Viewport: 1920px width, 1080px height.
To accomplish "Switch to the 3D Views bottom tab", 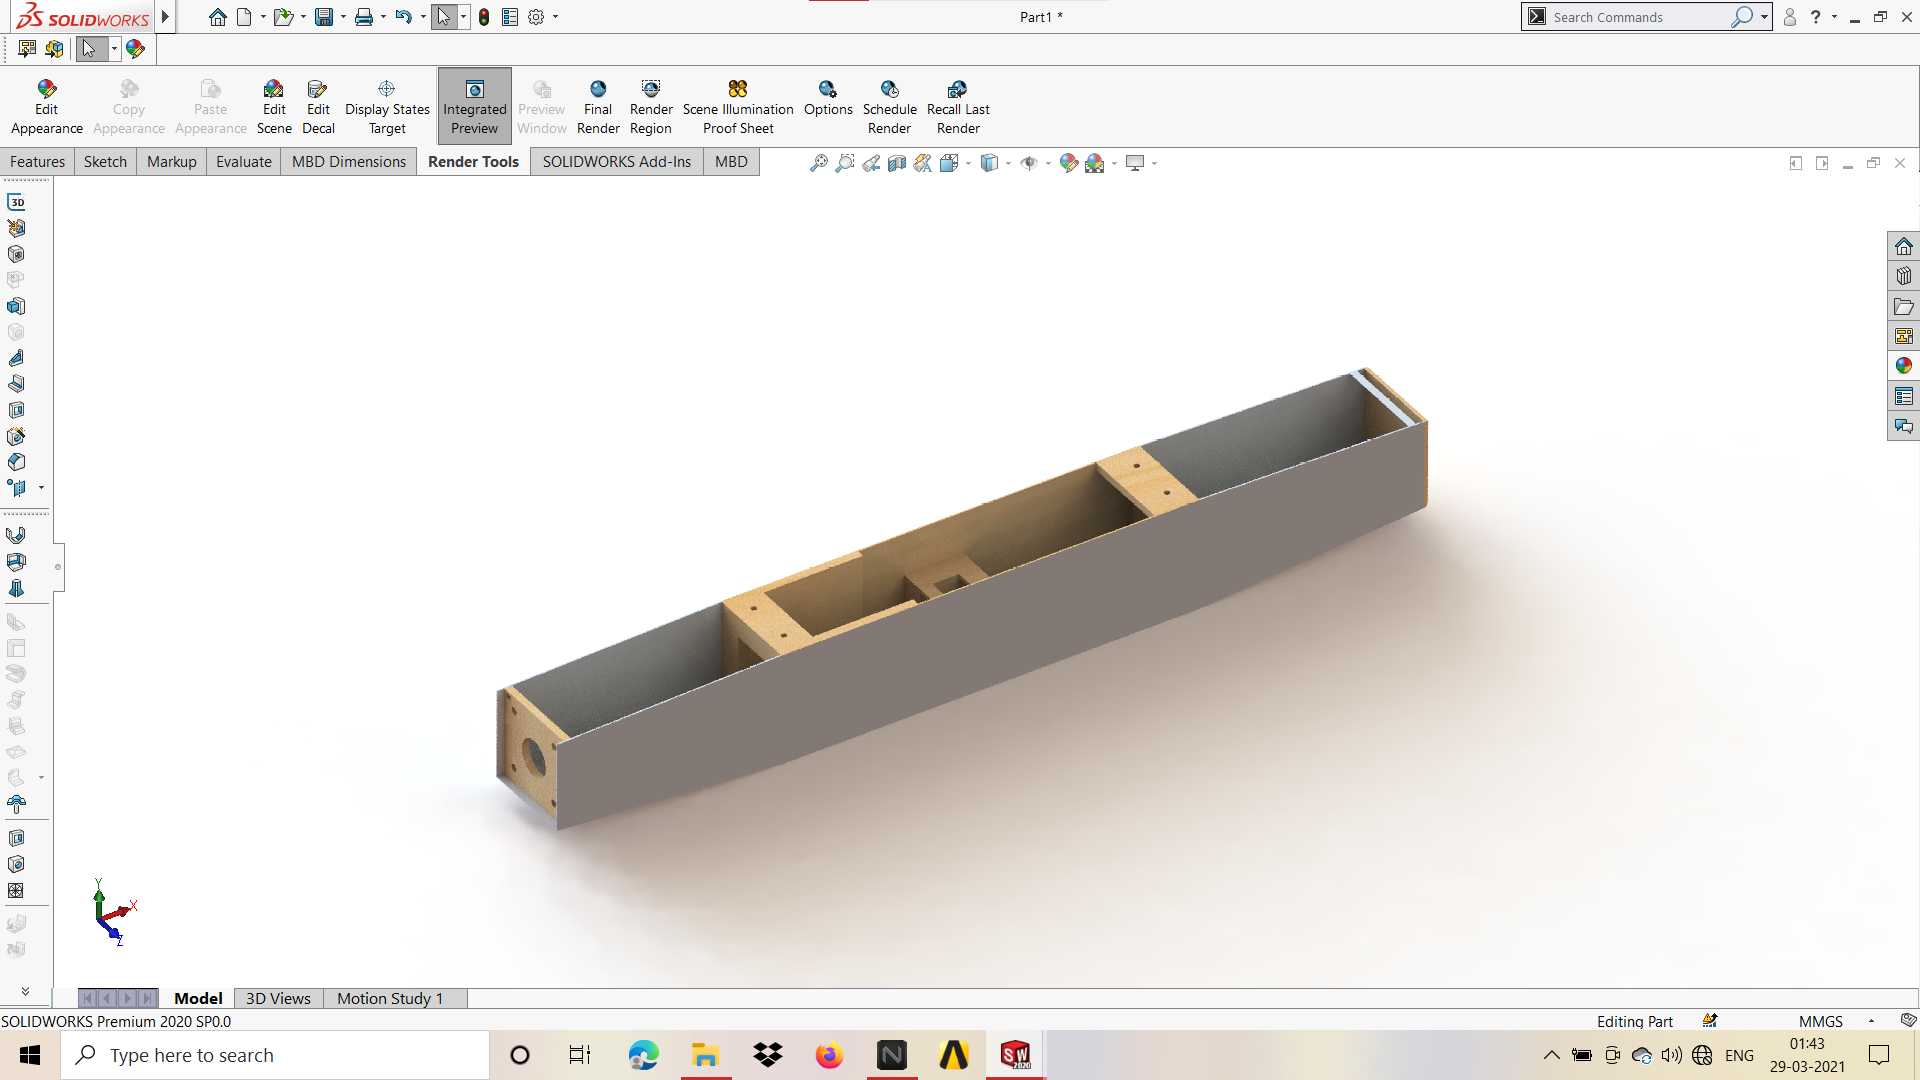I will click(278, 998).
